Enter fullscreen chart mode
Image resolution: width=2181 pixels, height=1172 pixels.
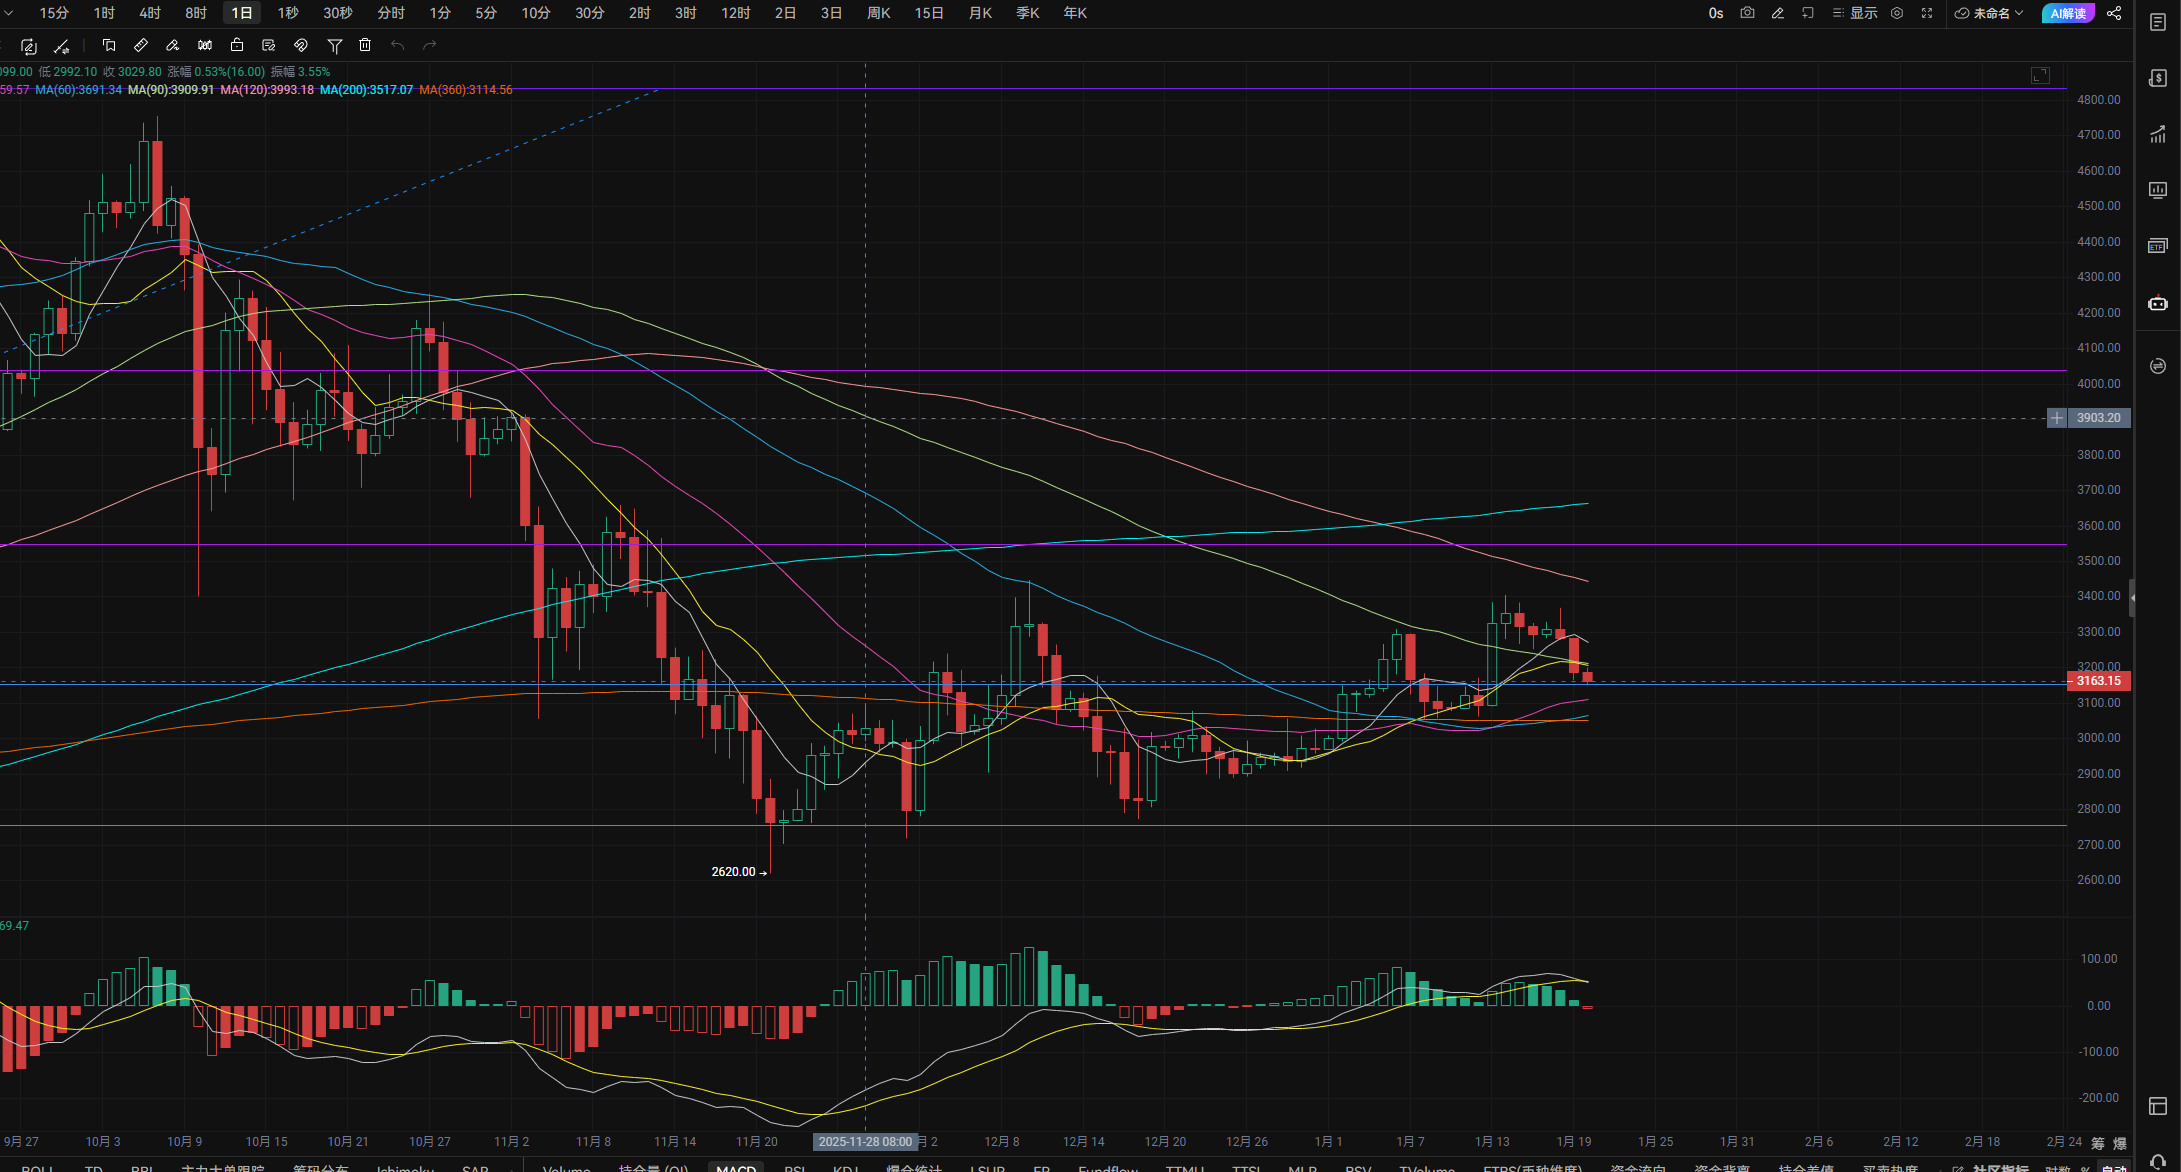coord(1927,13)
